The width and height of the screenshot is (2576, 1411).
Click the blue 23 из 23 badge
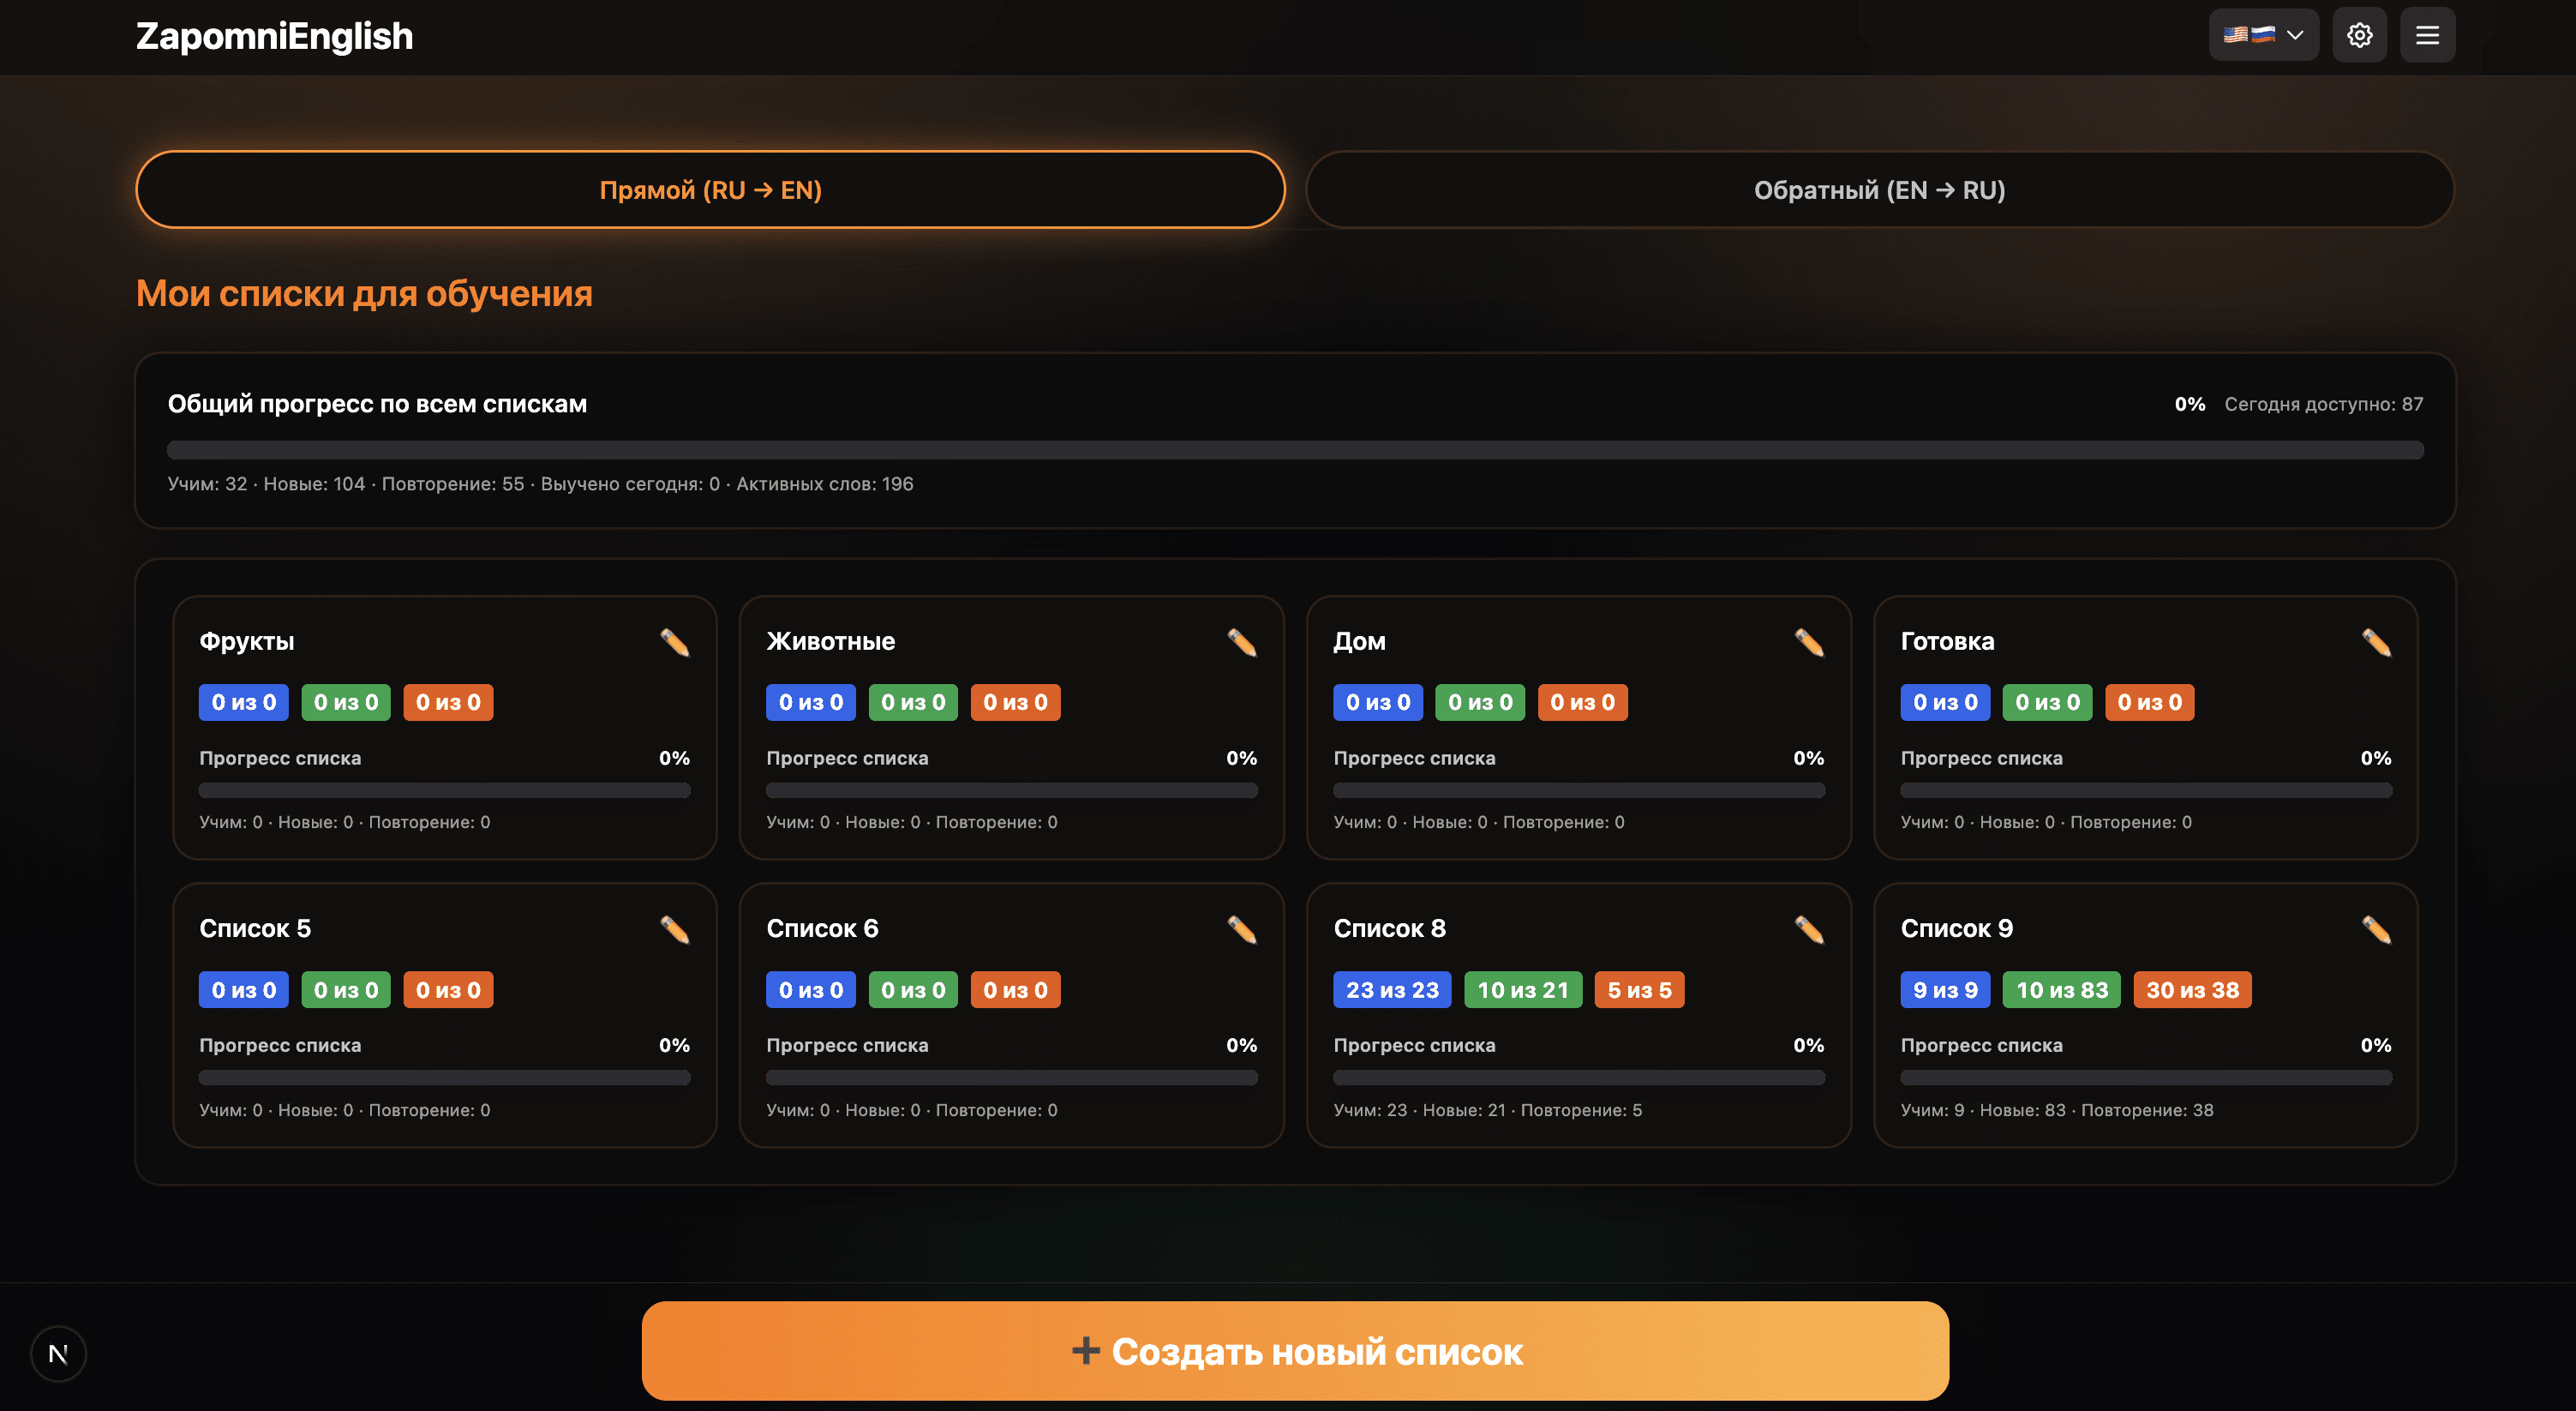point(1391,990)
